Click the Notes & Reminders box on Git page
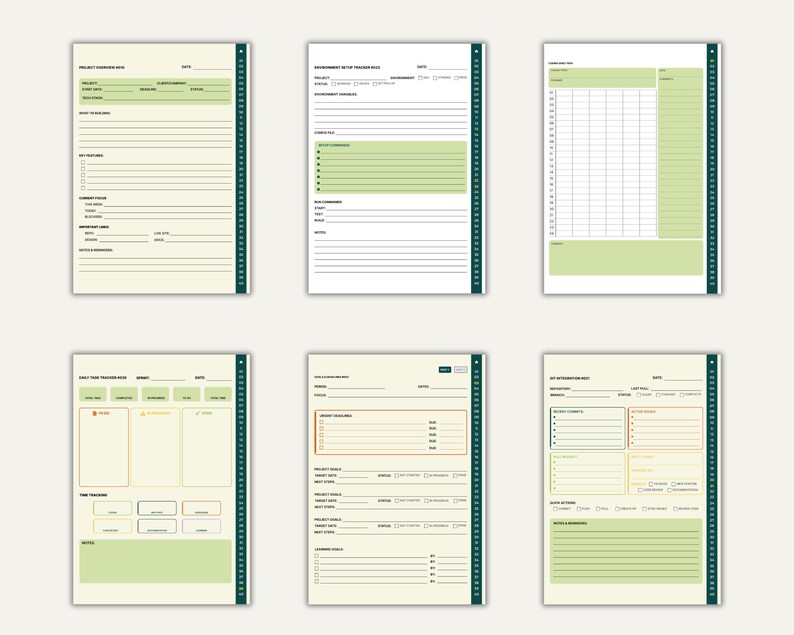The image size is (794, 635). tap(626, 551)
